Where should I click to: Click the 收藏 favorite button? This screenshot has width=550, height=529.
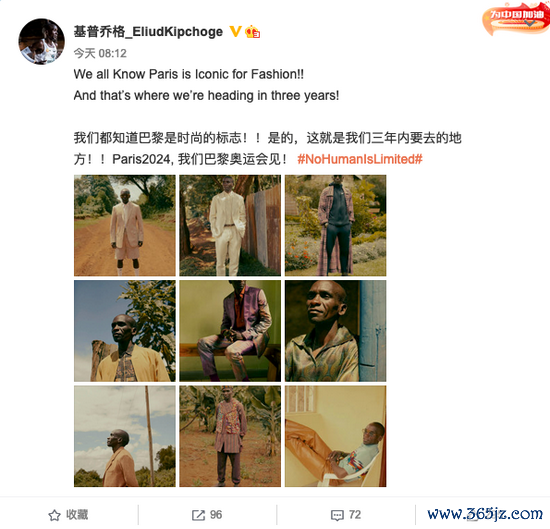coord(68,515)
